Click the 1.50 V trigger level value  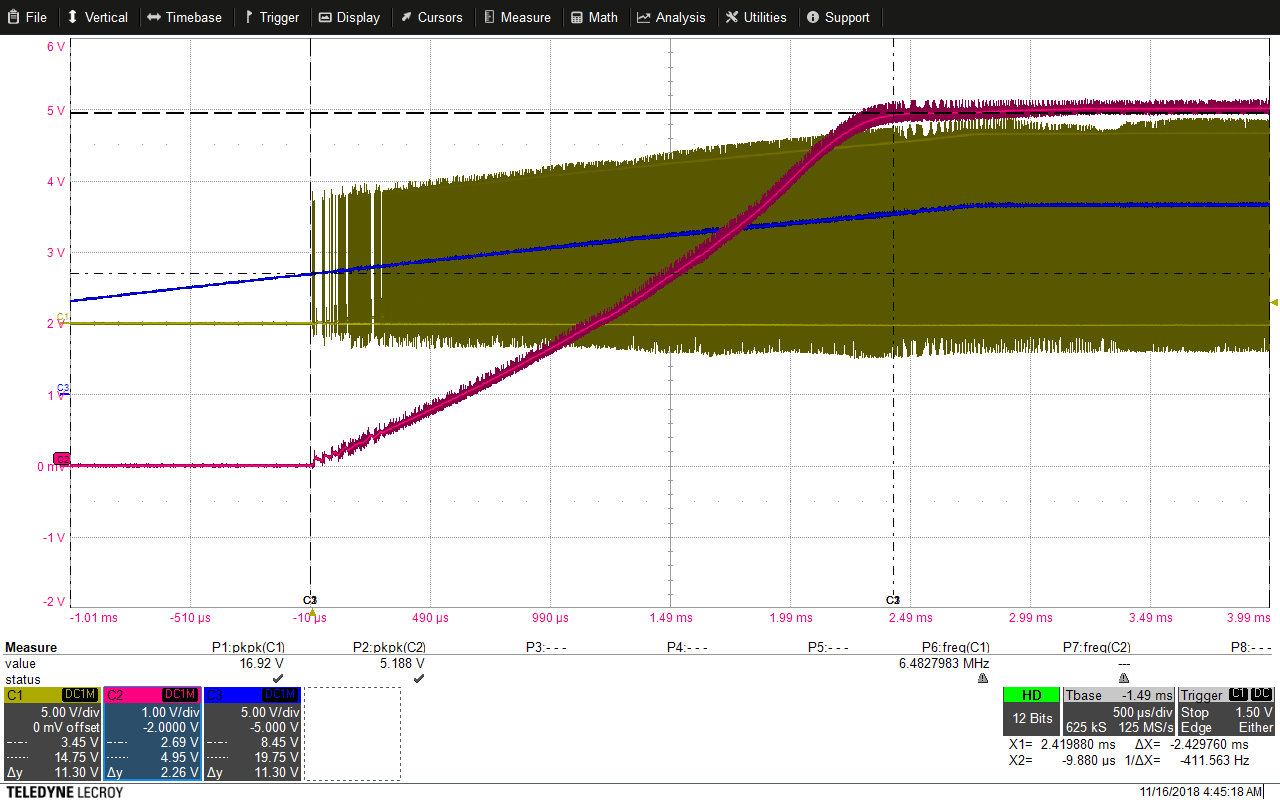point(1254,711)
